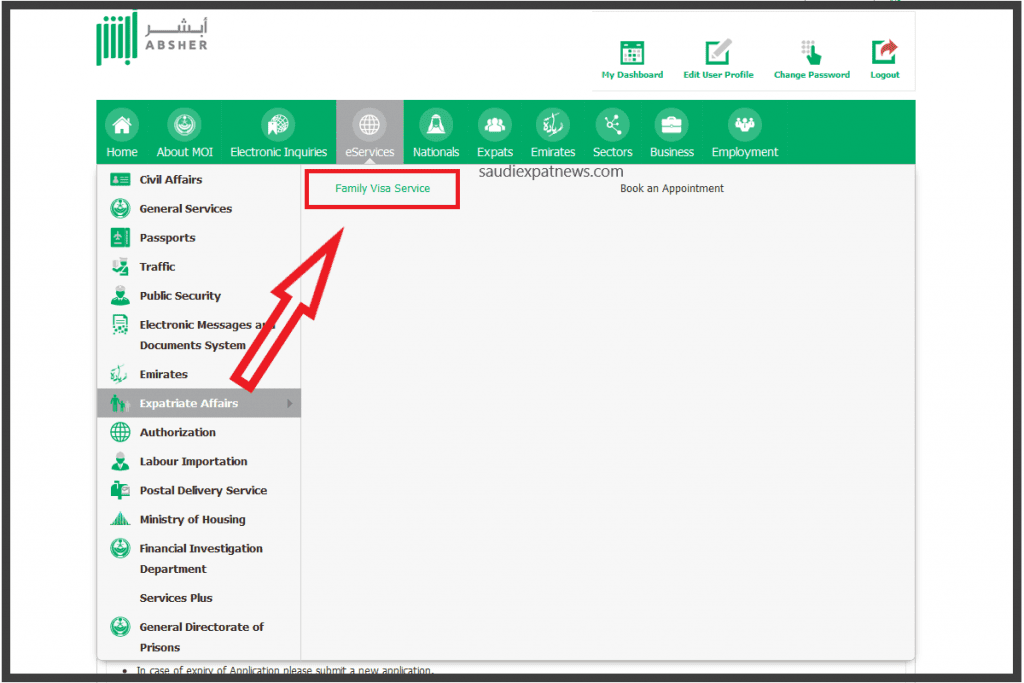The image size is (1024, 683).
Task: Click the Book an Appointment link
Action: pos(671,188)
